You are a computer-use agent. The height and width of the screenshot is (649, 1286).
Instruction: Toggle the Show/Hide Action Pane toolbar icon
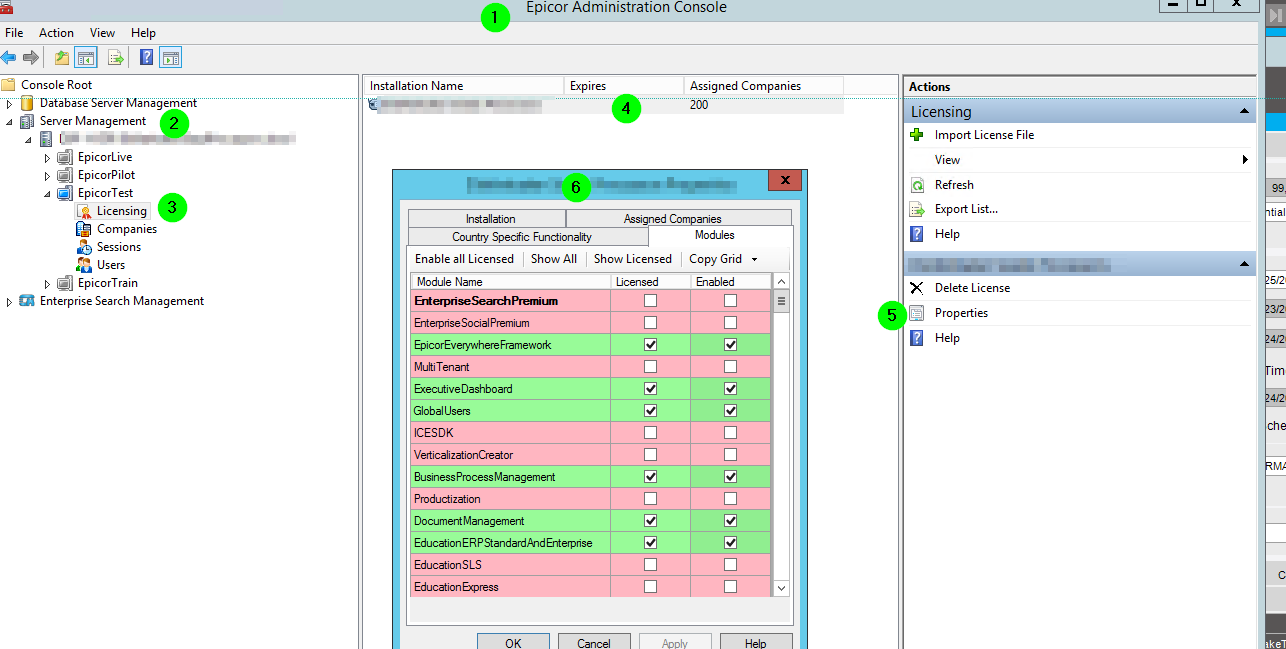click(170, 57)
